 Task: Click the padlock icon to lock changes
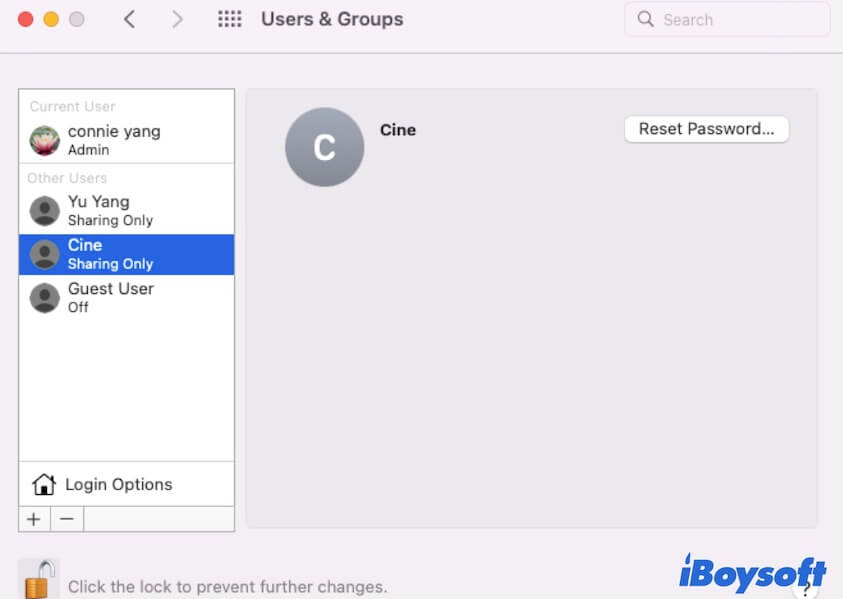[39, 580]
